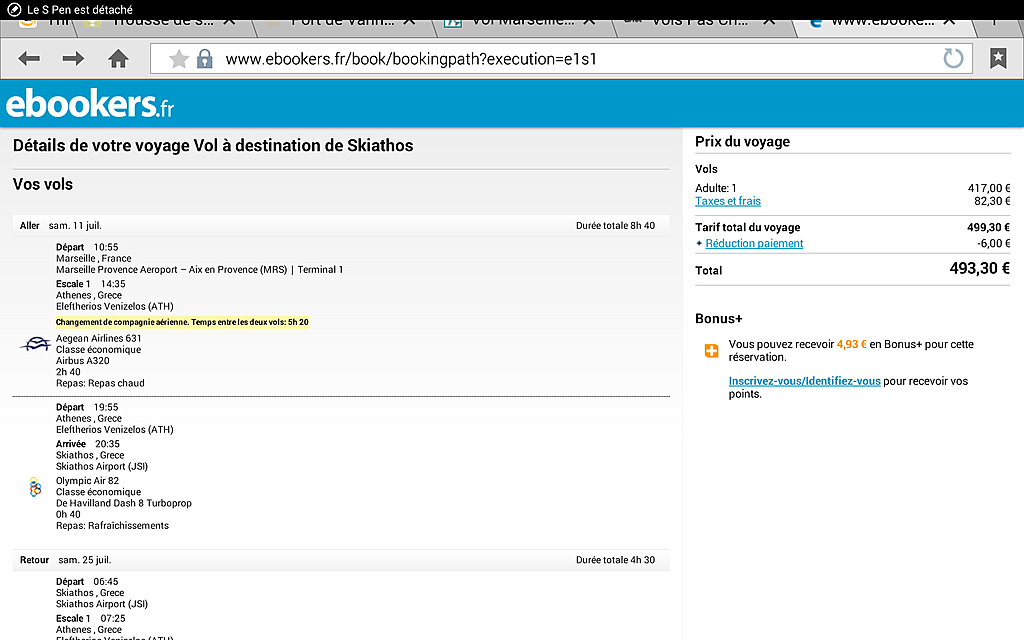Viewport: 1024px width, 640px height.
Task: Click the yellow 'Changement de compagnie aérienne' notice
Action: tap(182, 322)
